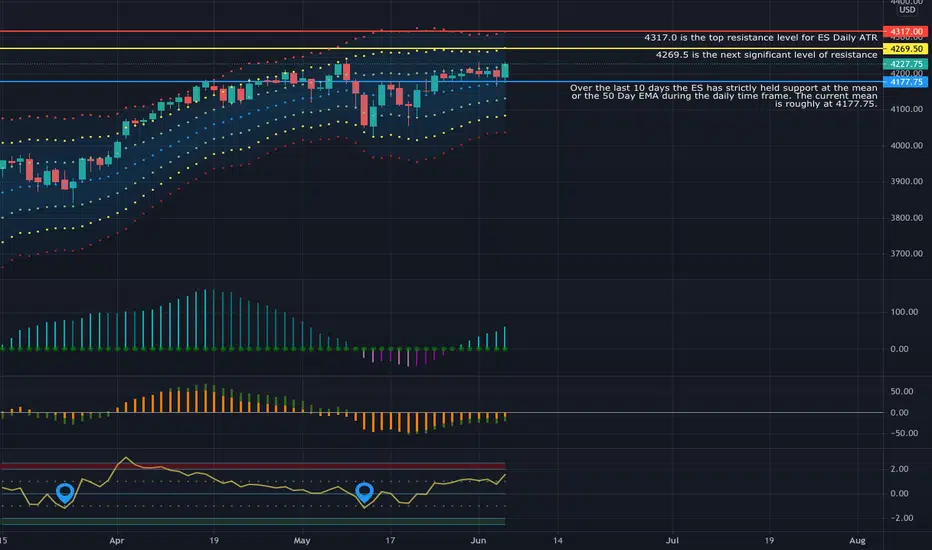Screen dimensions: 932x550
Task: Click the Apr label on the time axis
Action: coord(116,540)
